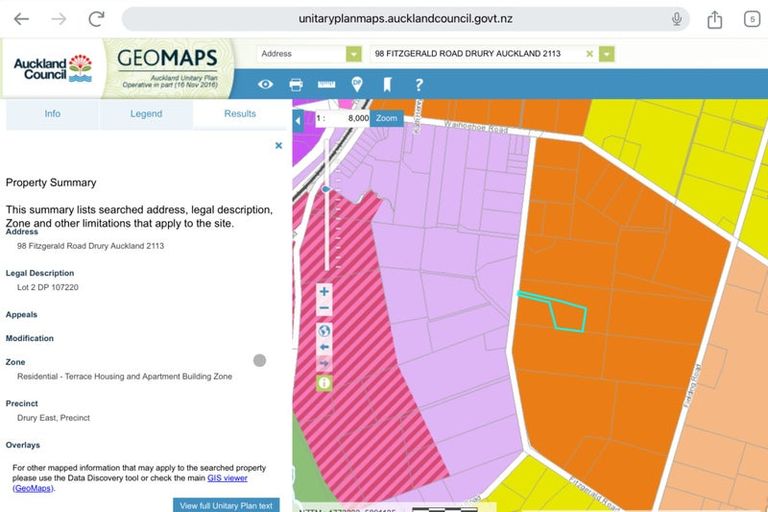
Task: Click the print map icon
Action: [296, 85]
